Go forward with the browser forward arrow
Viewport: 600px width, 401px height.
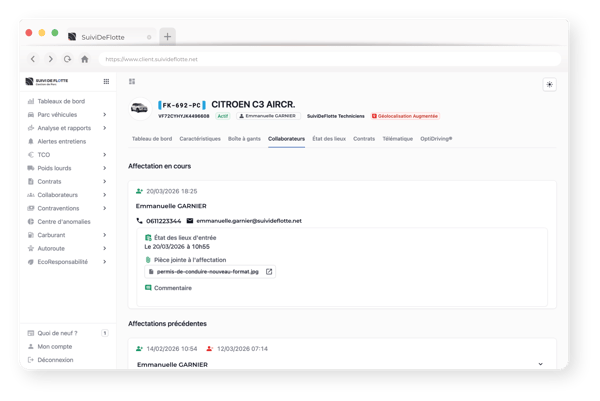(51, 59)
